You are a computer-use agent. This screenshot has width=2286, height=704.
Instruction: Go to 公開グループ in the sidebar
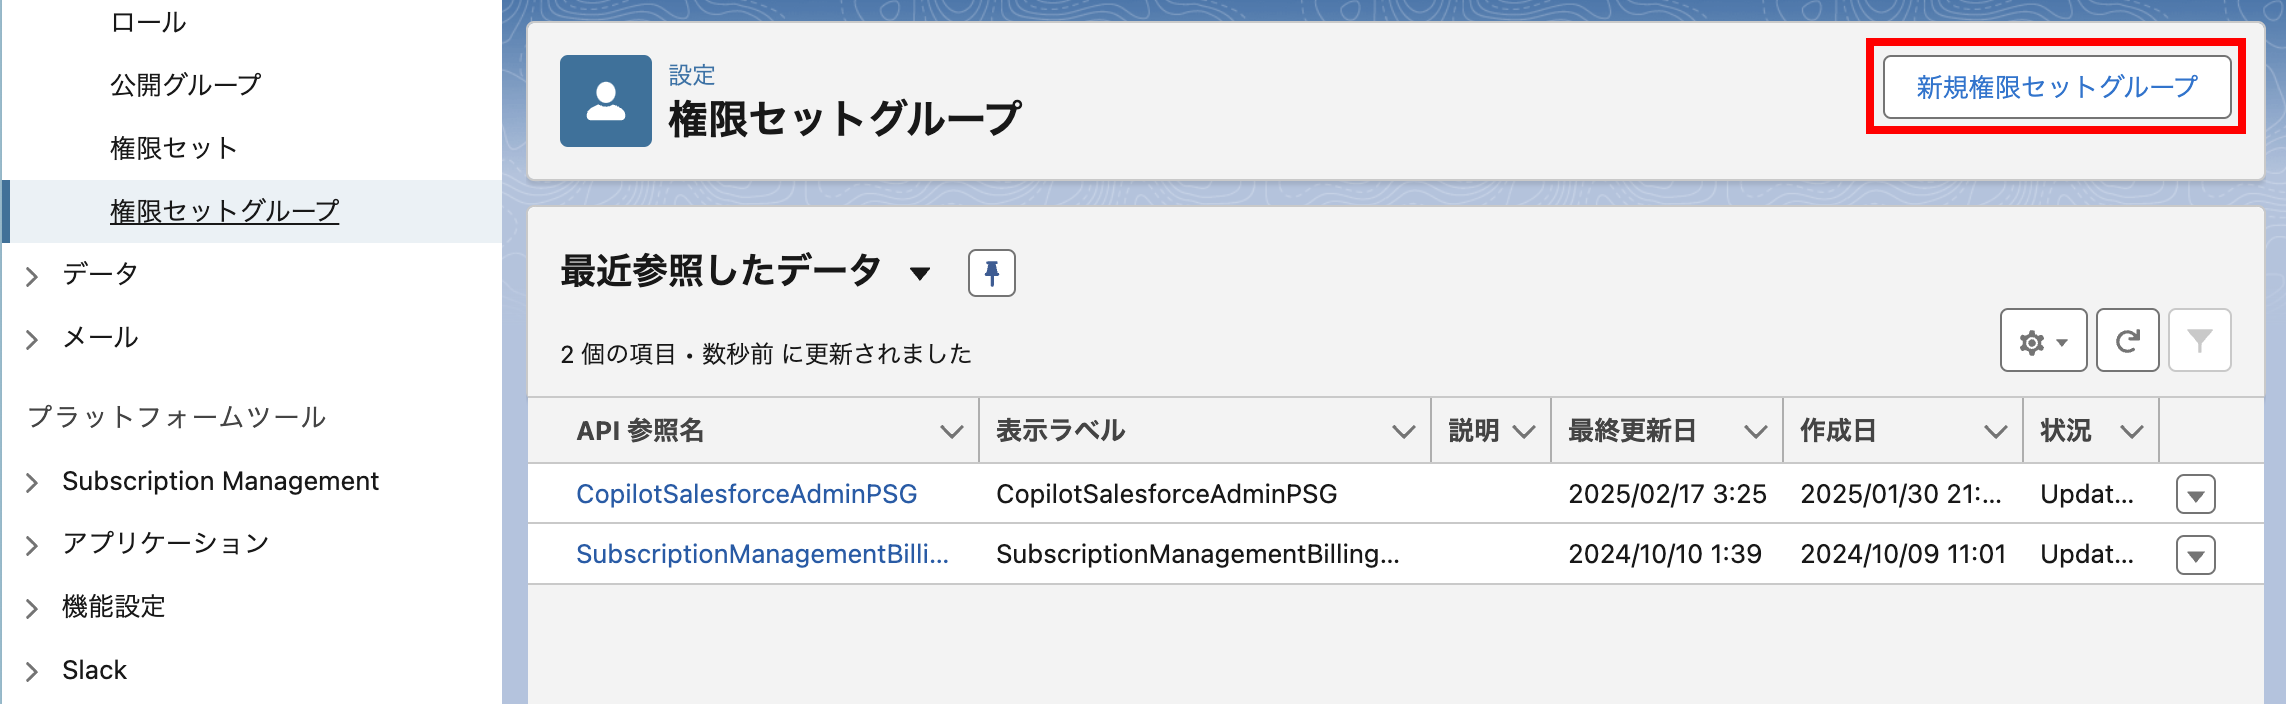[x=186, y=85]
